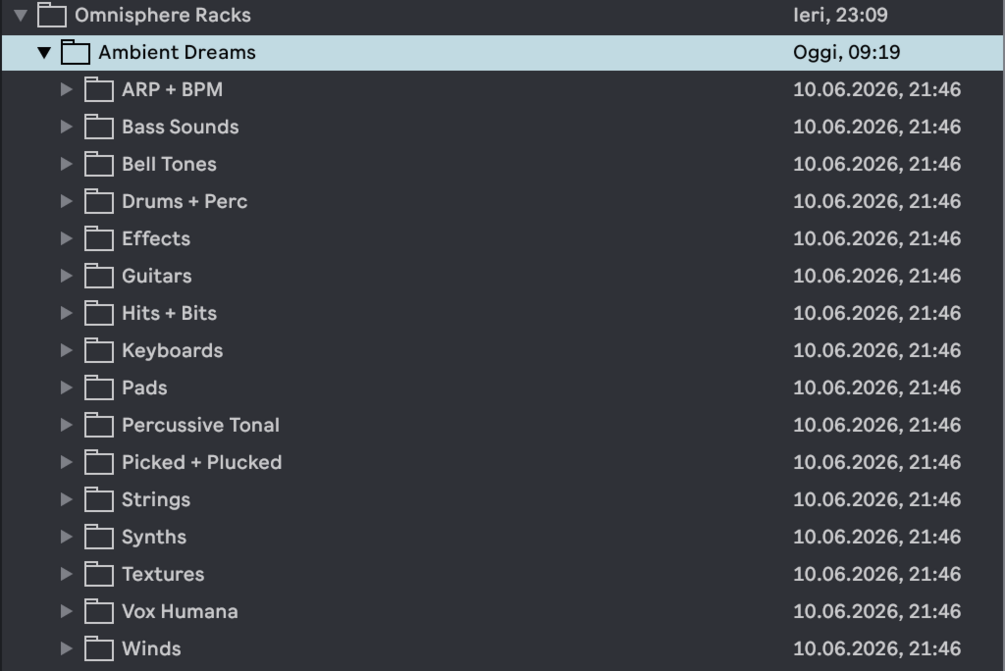
Task: Collapse the Ambient Dreams folder
Action: pos(44,53)
